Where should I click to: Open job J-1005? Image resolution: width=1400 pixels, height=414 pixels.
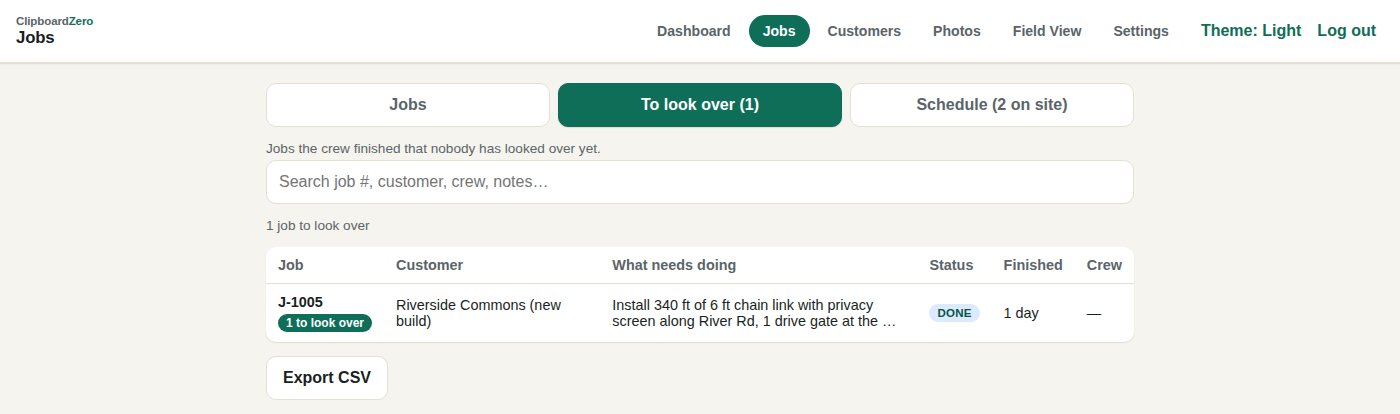300,302
